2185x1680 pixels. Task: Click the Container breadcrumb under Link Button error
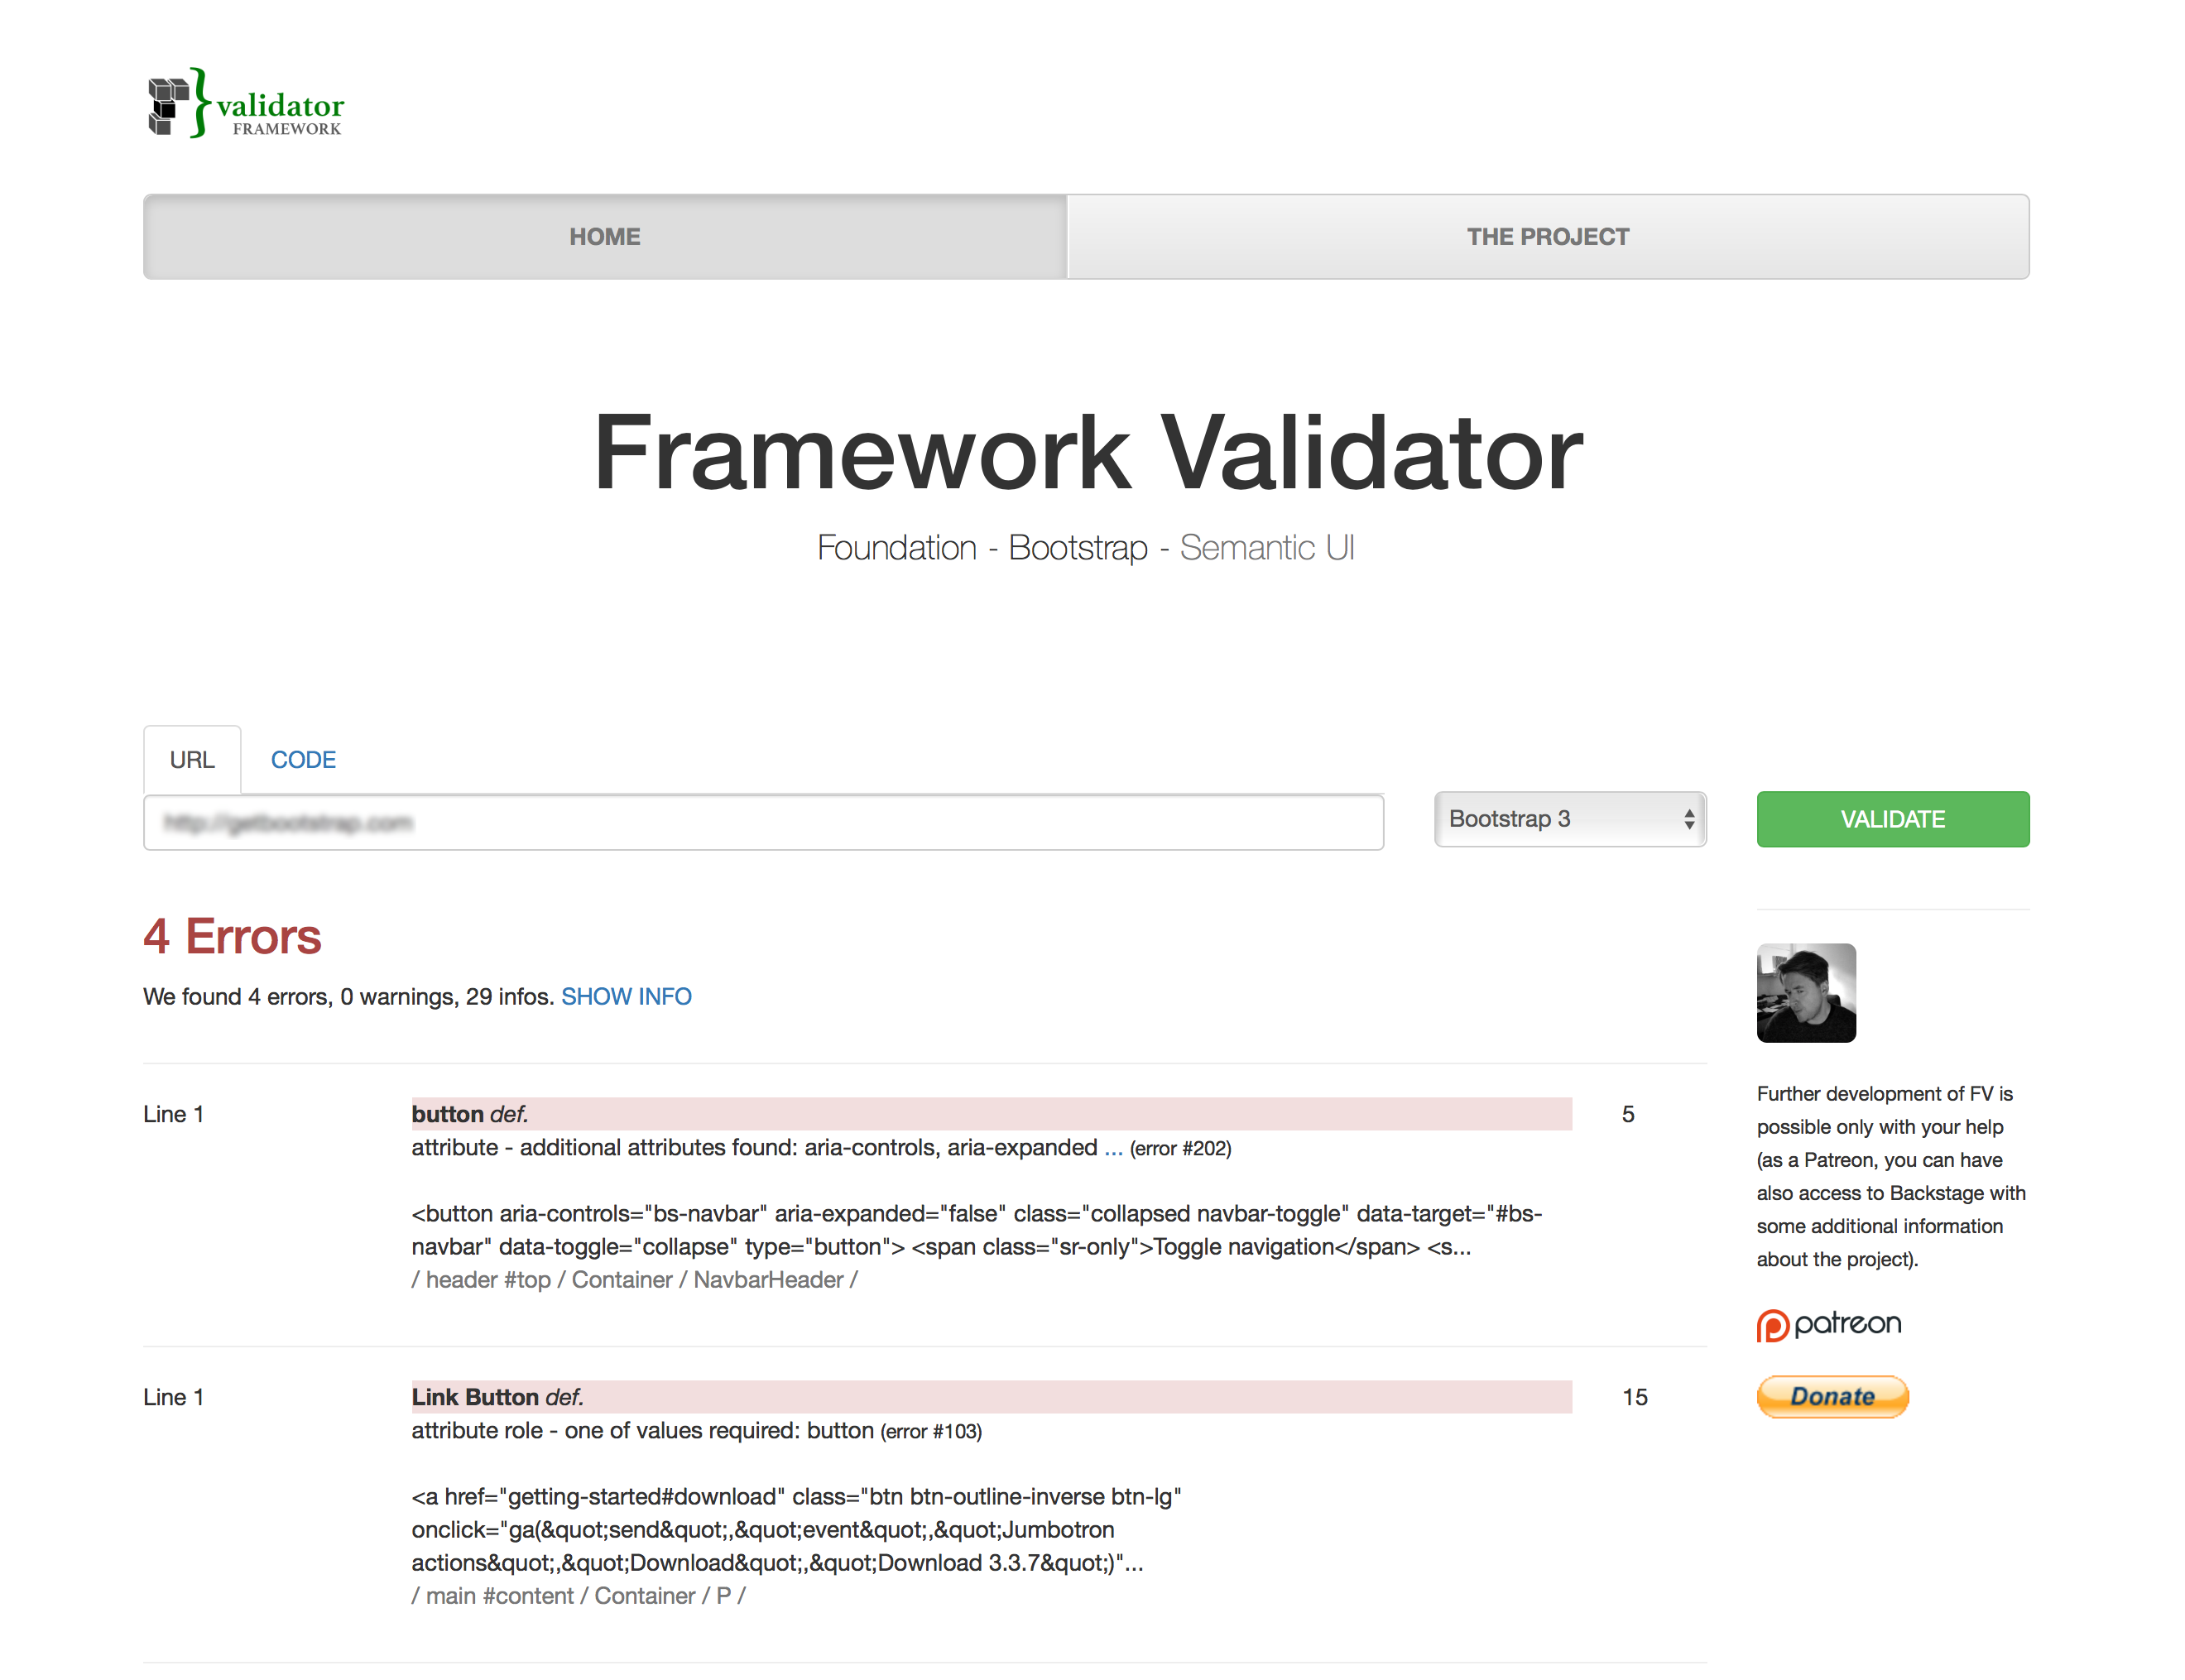[x=644, y=1595]
